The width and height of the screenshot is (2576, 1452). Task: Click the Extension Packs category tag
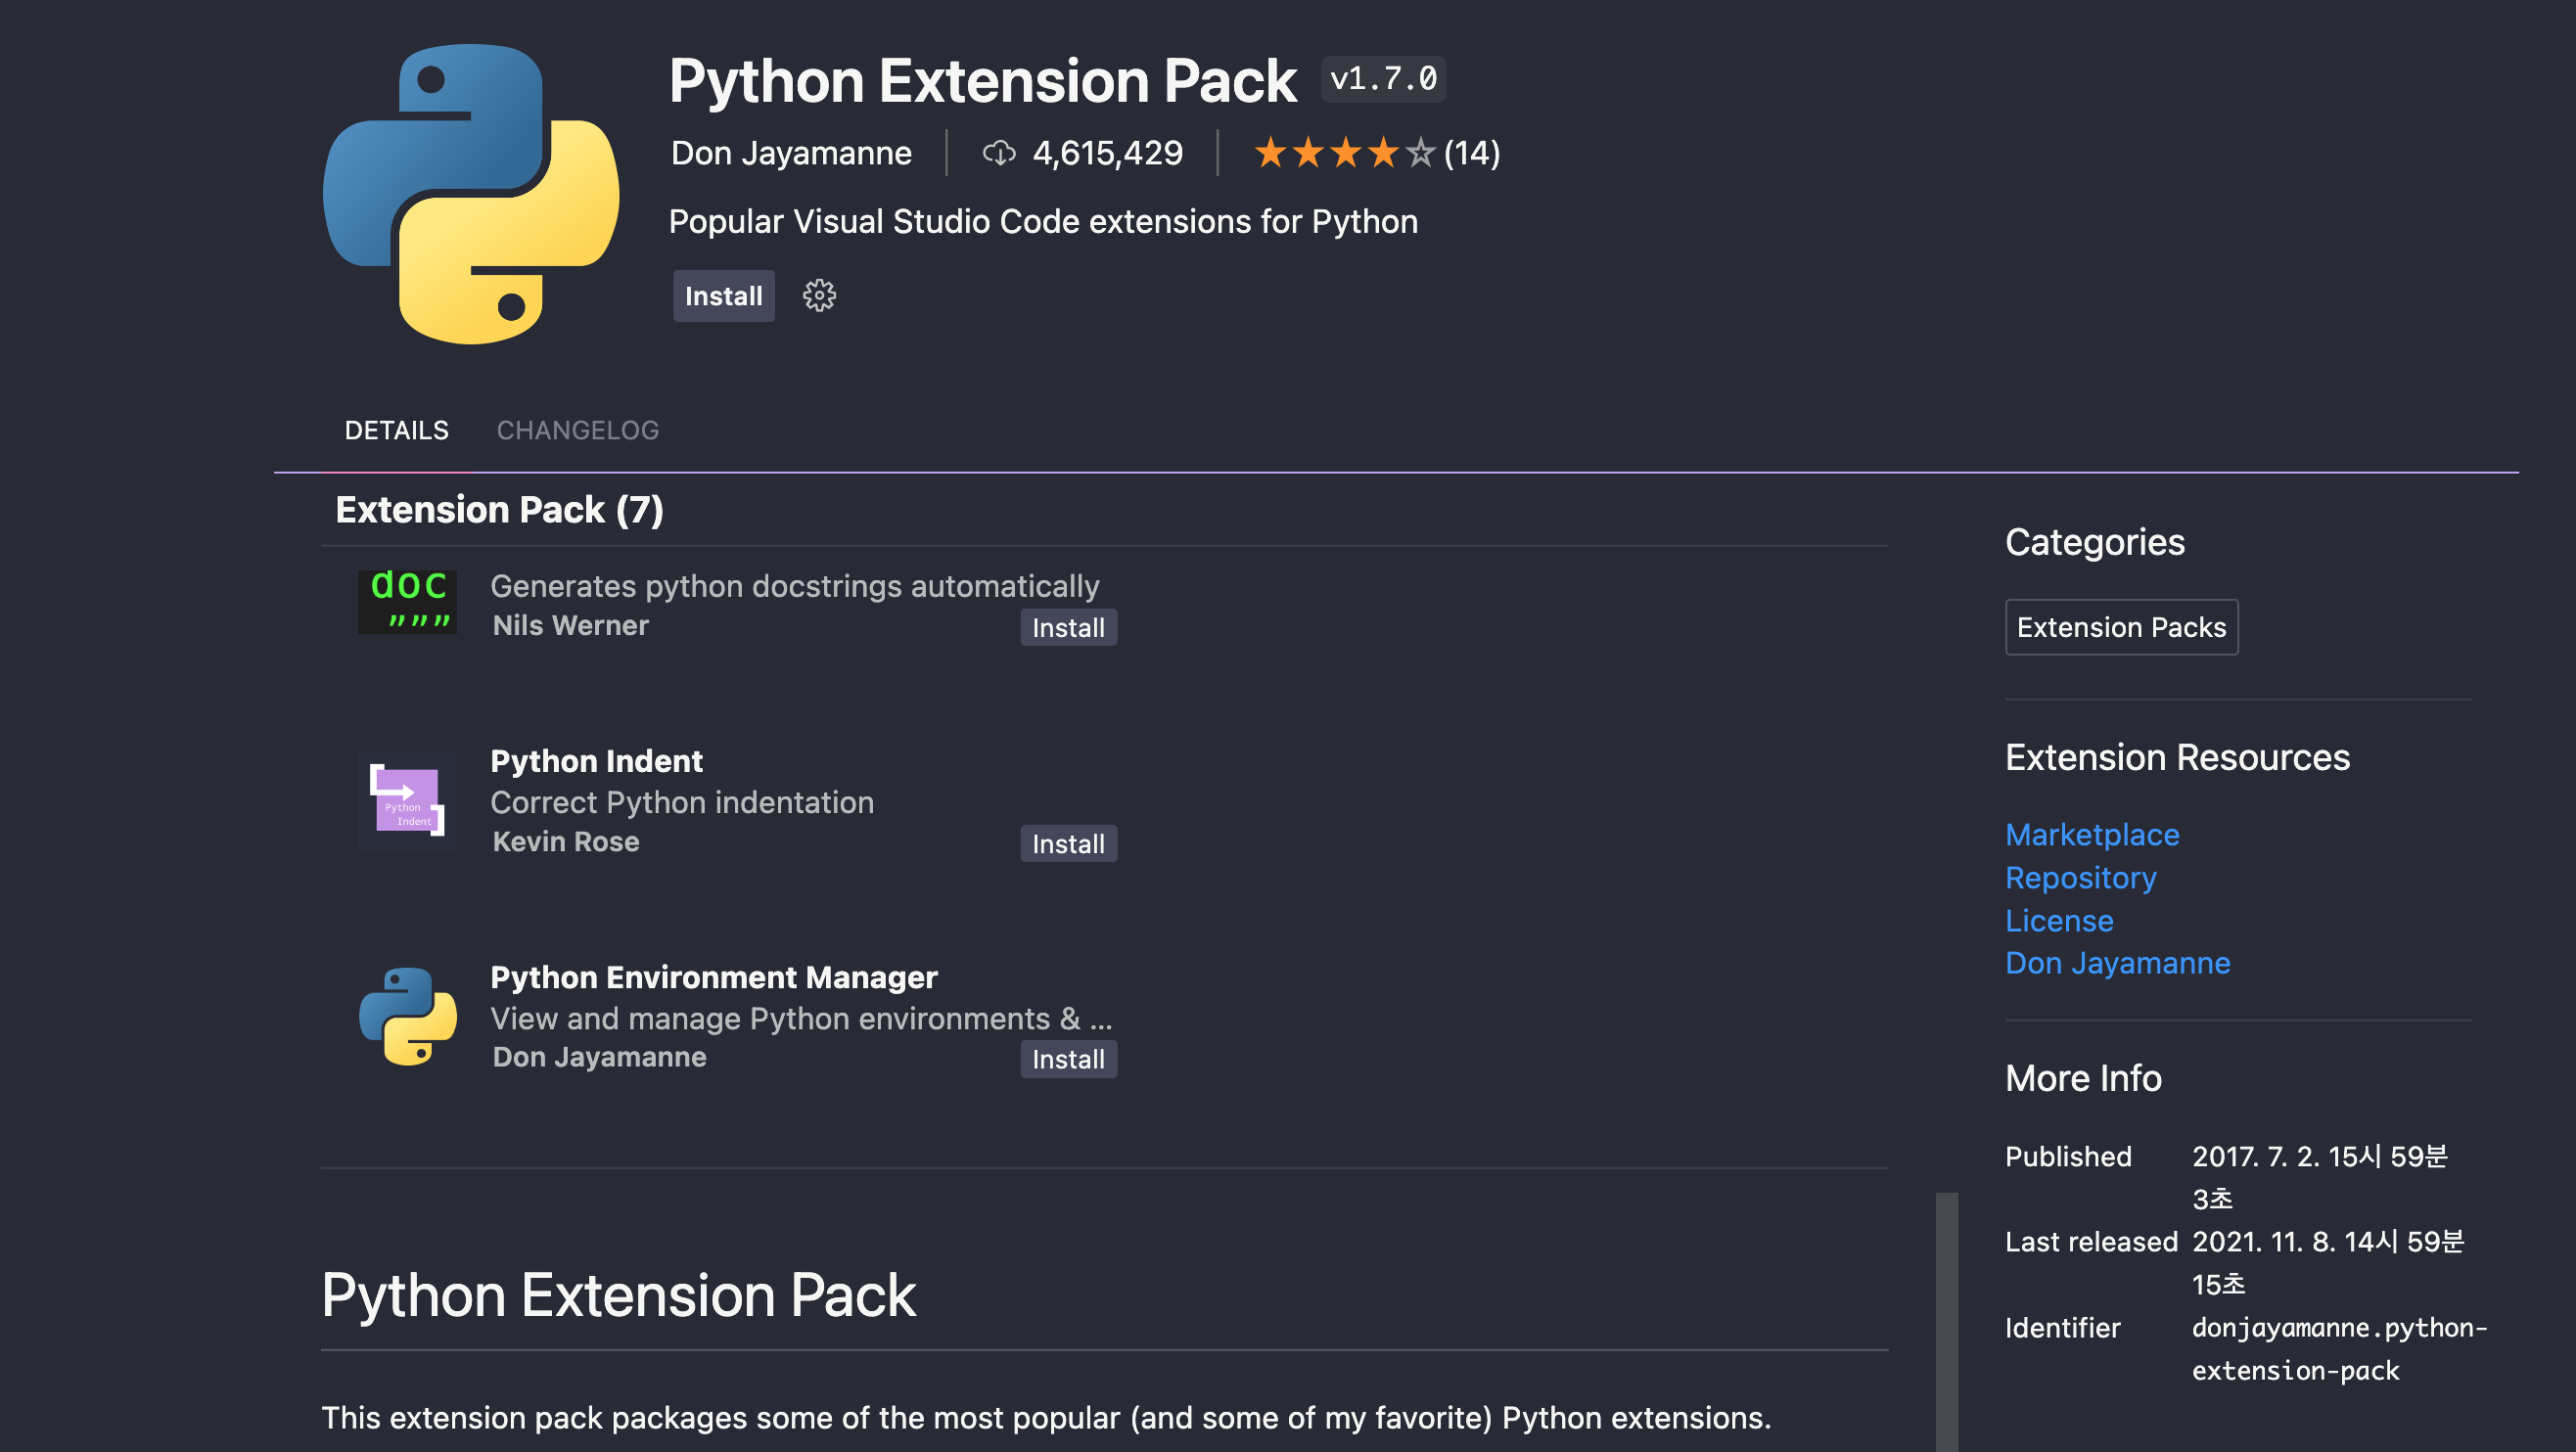click(x=2121, y=627)
